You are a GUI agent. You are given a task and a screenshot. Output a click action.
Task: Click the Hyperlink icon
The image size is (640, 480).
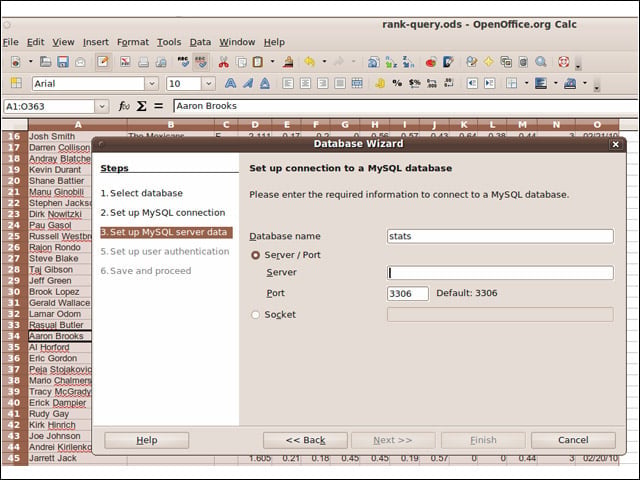click(373, 62)
